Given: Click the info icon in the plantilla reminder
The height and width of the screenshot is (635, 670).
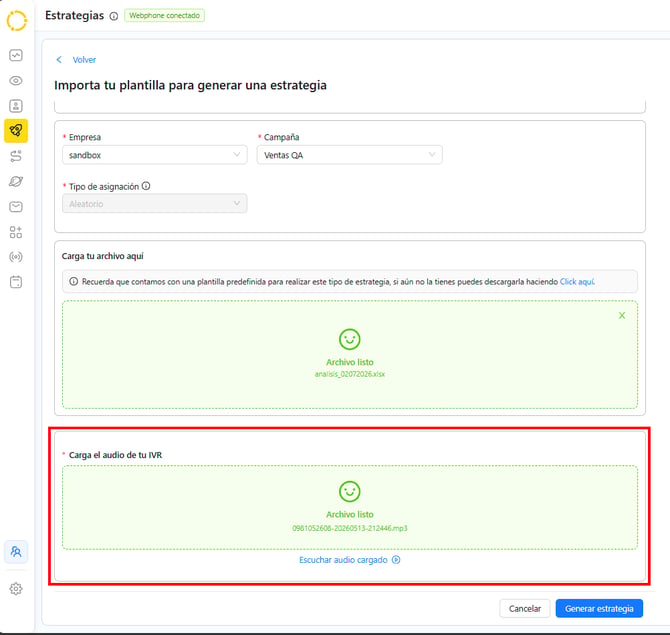Looking at the screenshot, I should (x=73, y=281).
